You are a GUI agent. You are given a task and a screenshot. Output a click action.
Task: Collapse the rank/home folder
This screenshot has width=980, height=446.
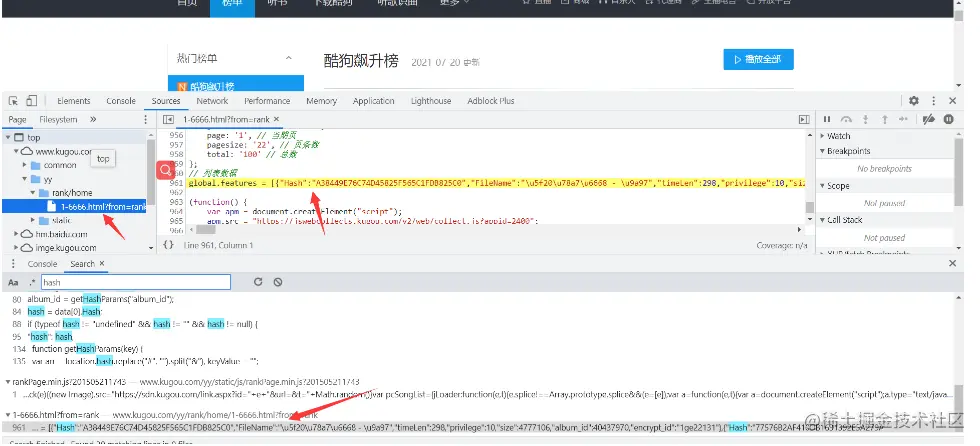pos(33,193)
